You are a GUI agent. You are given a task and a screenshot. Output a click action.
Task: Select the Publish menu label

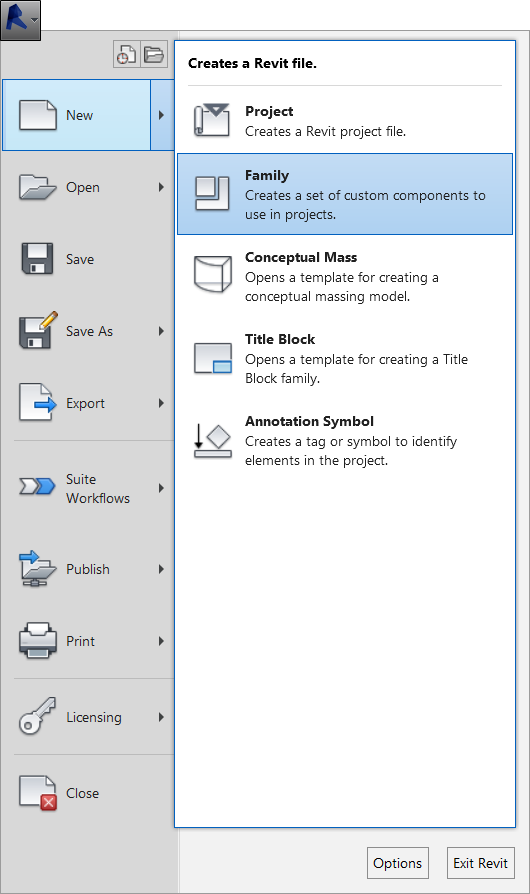tap(88, 569)
